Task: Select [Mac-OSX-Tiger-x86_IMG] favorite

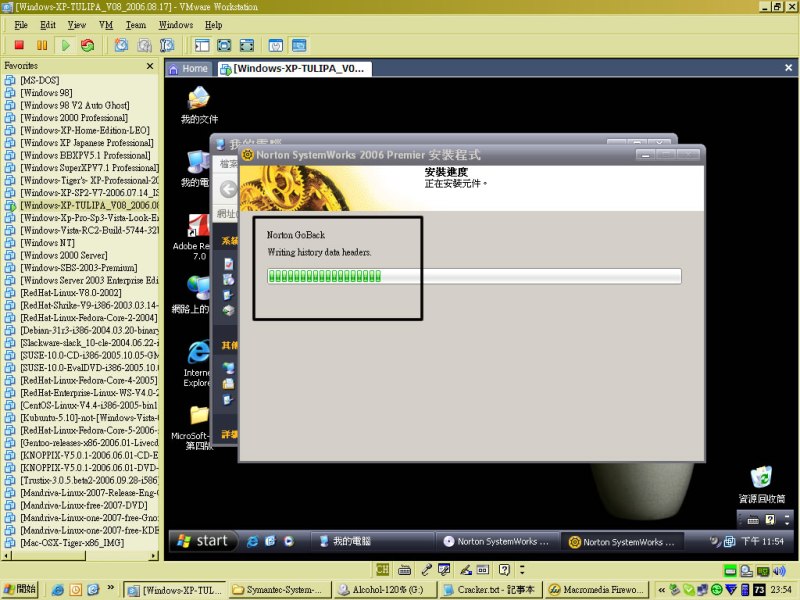Action: [72, 543]
